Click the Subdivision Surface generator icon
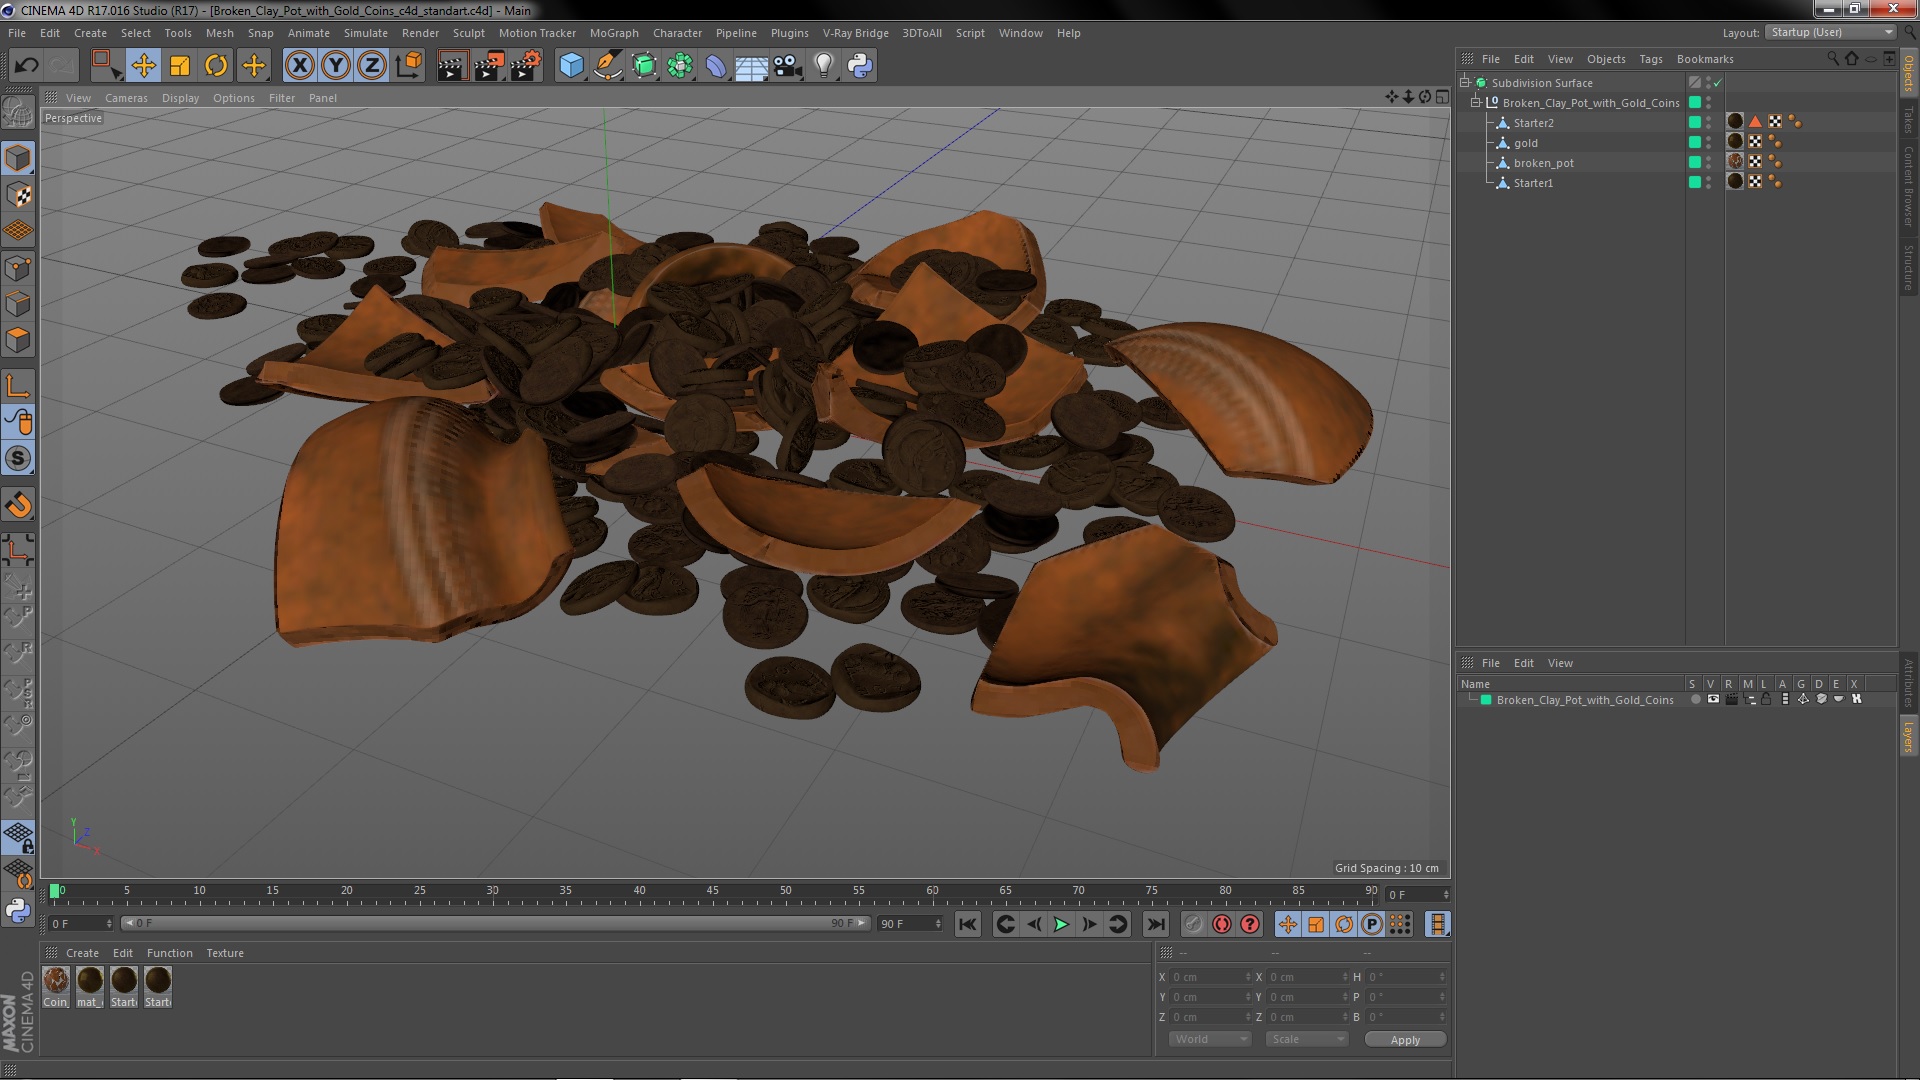Image resolution: width=1920 pixels, height=1080 pixels. pyautogui.click(x=644, y=66)
